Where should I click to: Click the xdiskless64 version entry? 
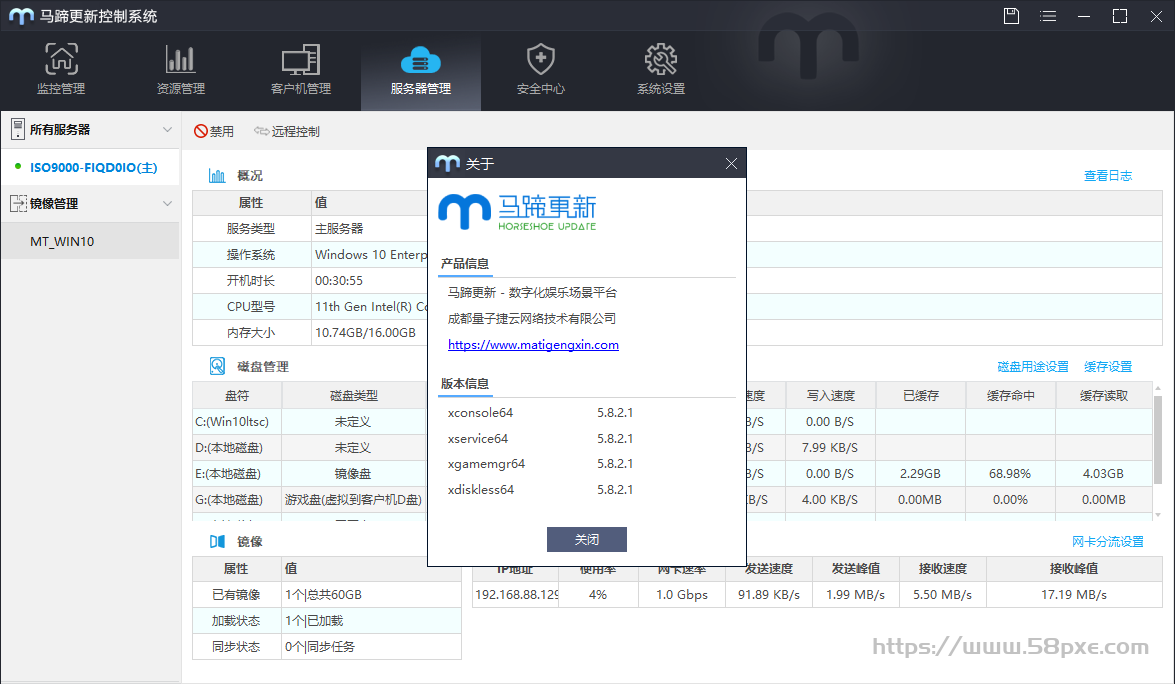point(481,489)
